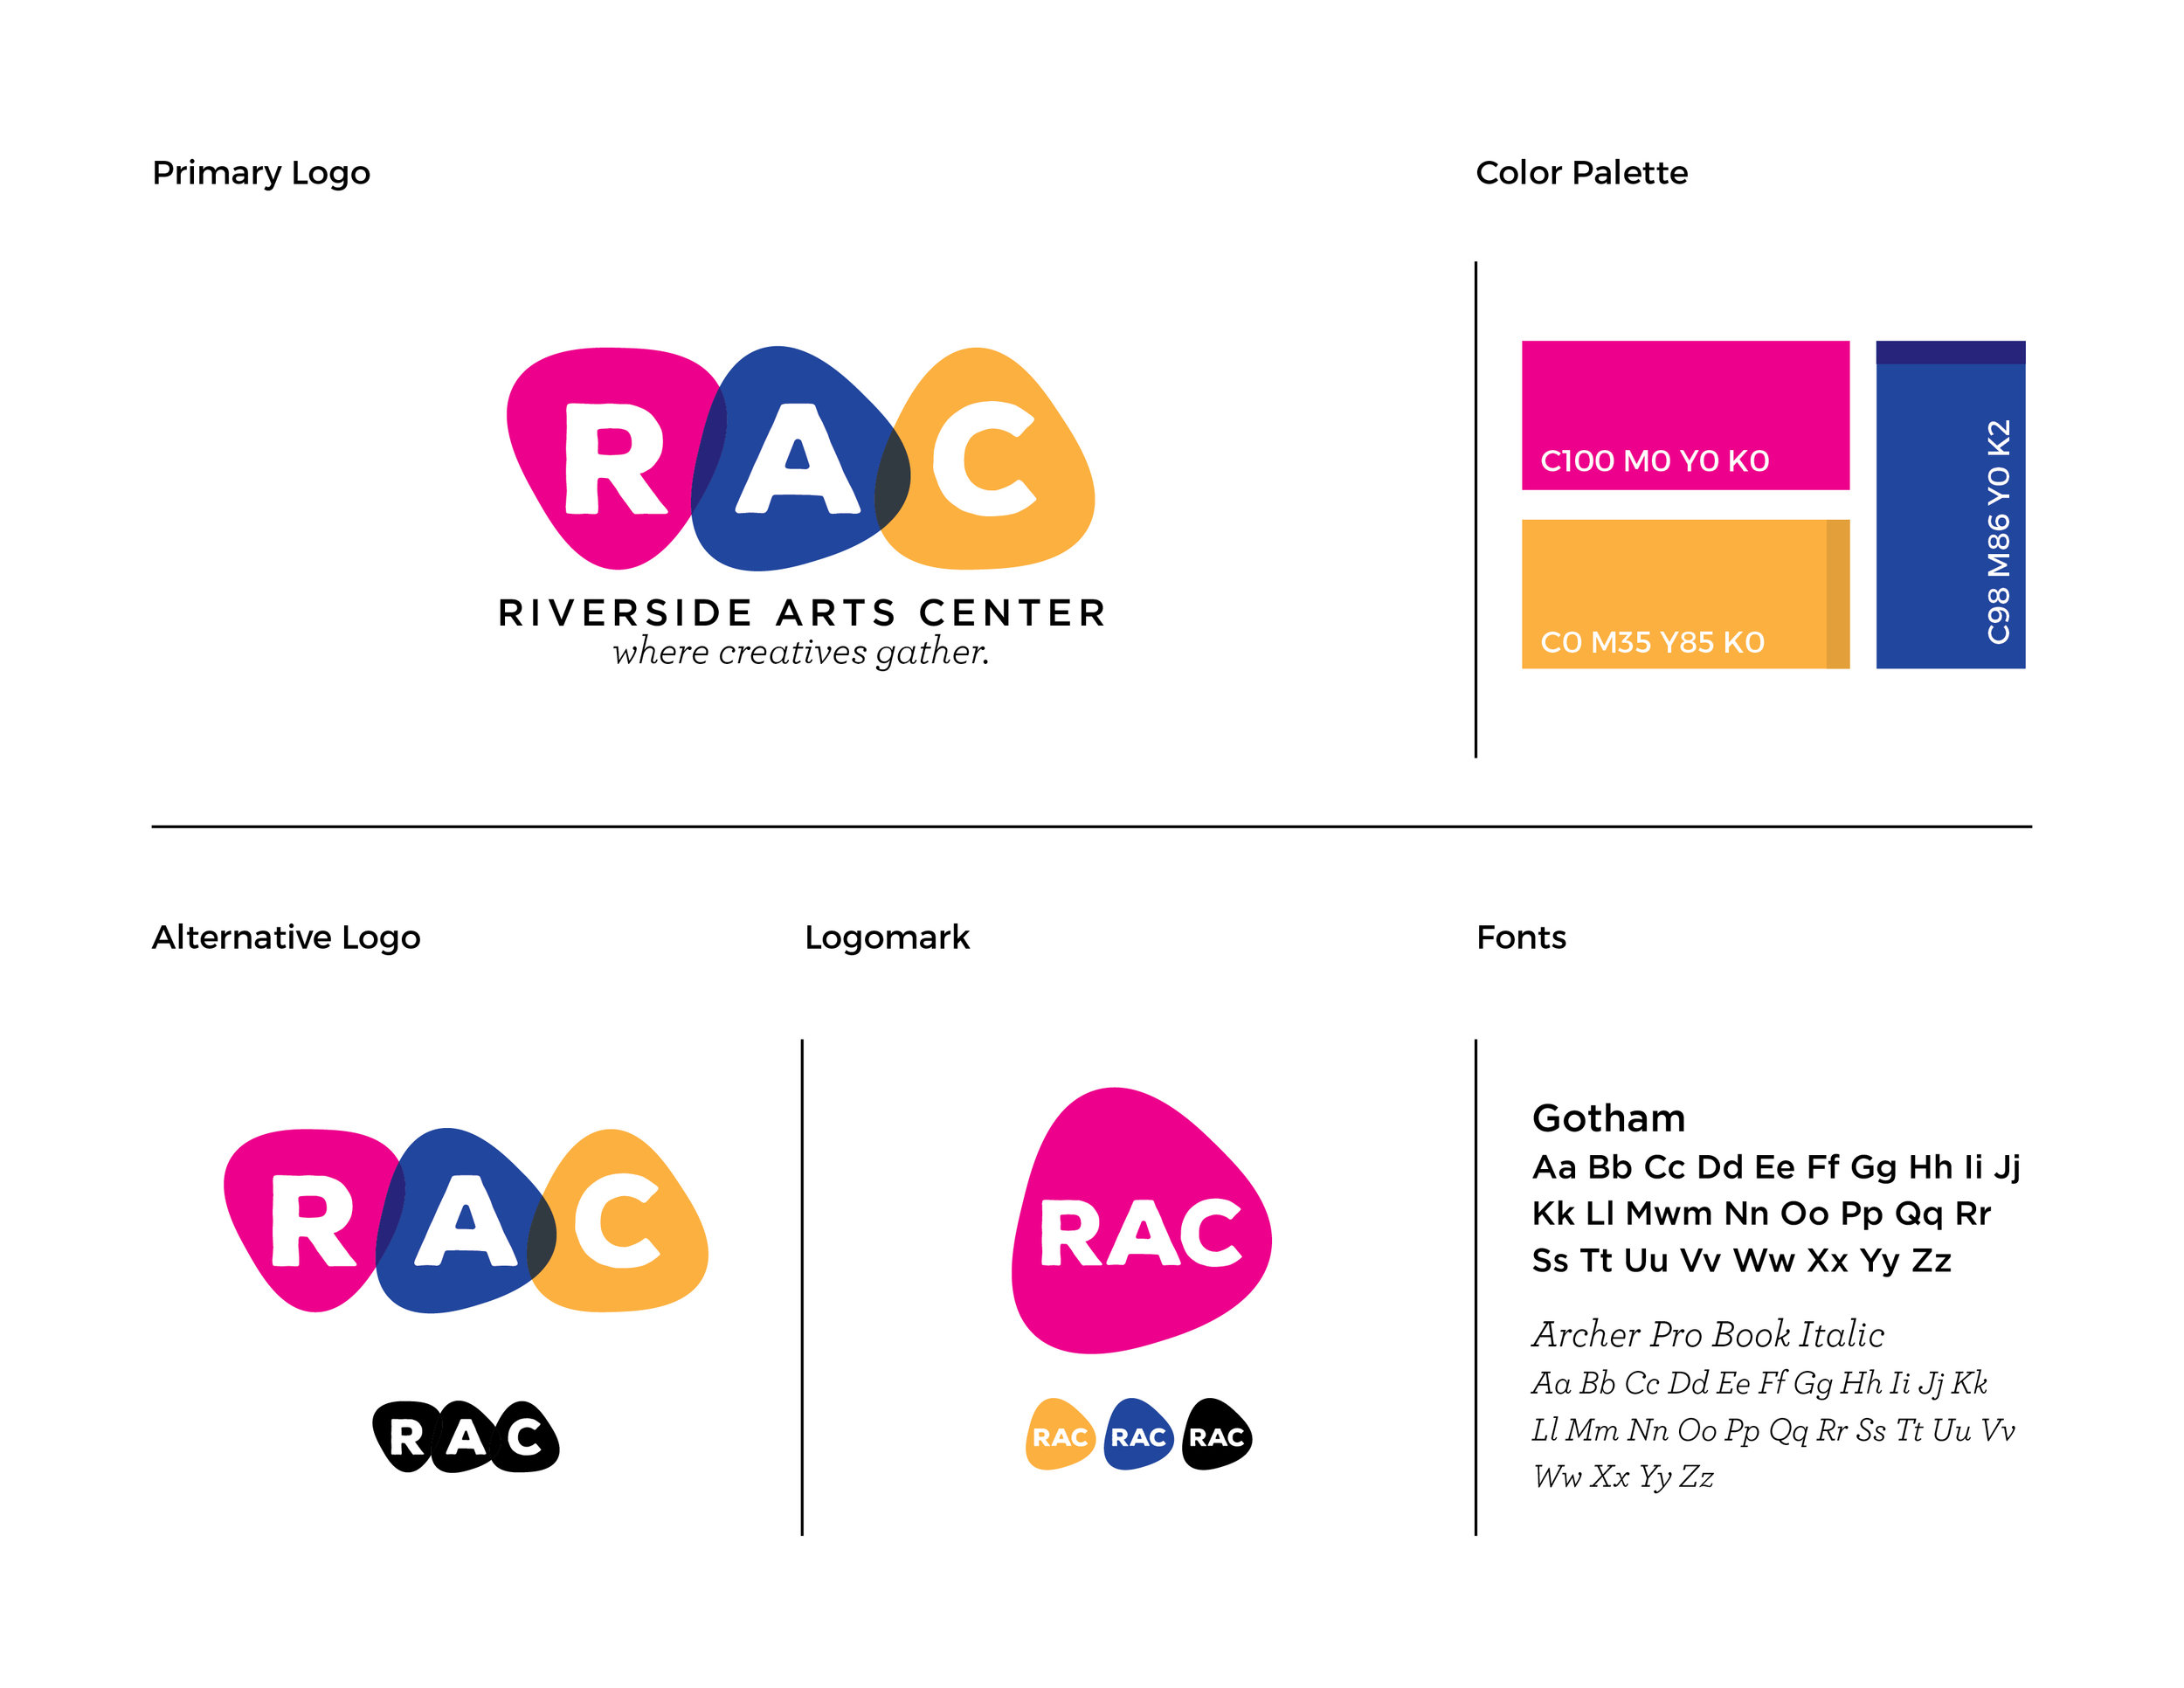The image size is (2184, 1688).
Task: Click the 'C100 M0 Y0 K0' label text
Action: coord(1655,461)
